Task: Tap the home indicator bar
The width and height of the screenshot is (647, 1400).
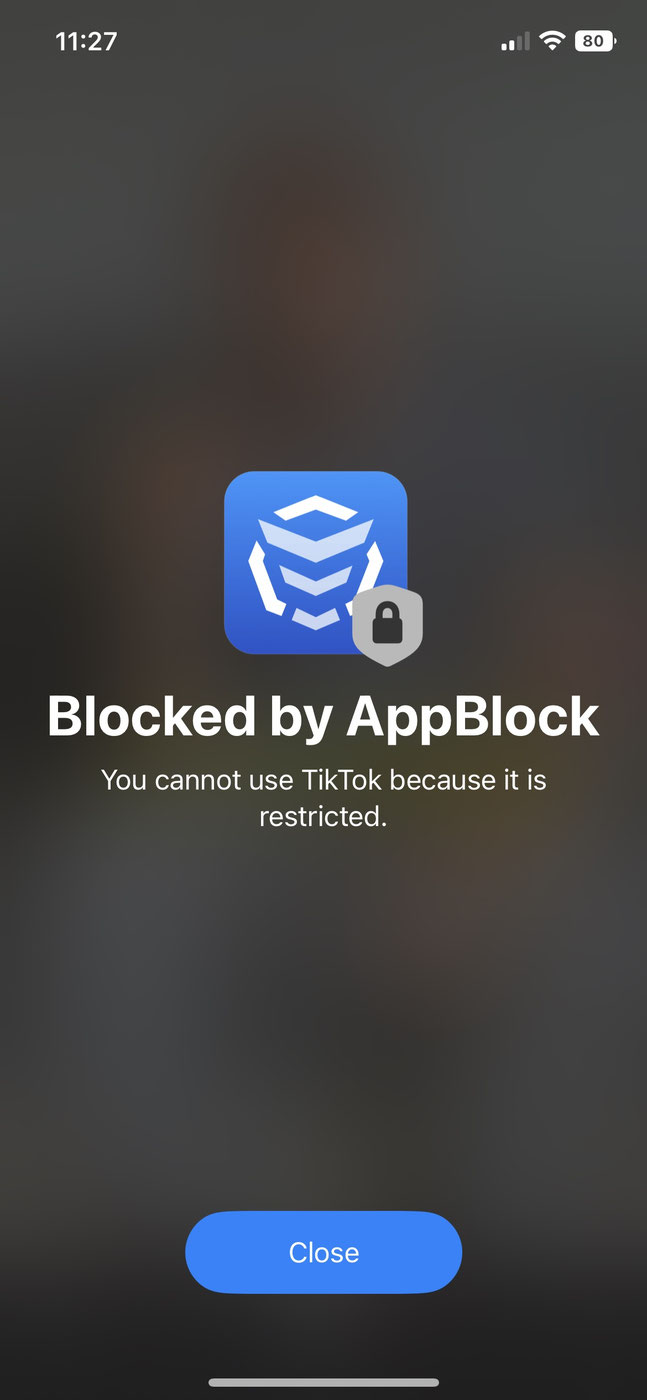Action: pos(323,1382)
